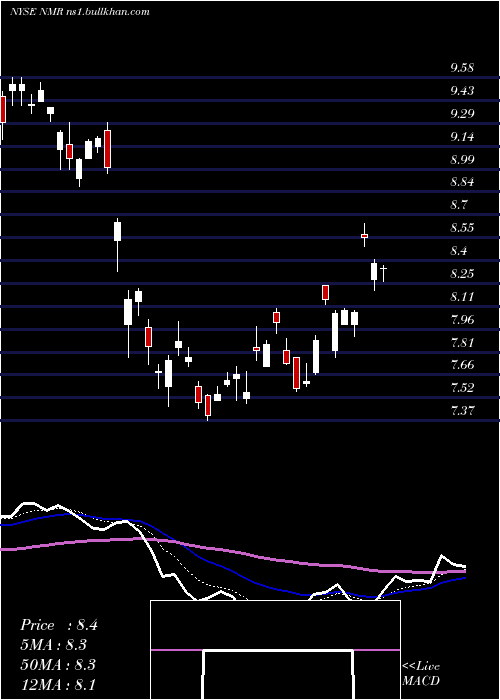Click the 8.4 price axis label
The height and width of the screenshot is (700, 500).
click(459, 251)
